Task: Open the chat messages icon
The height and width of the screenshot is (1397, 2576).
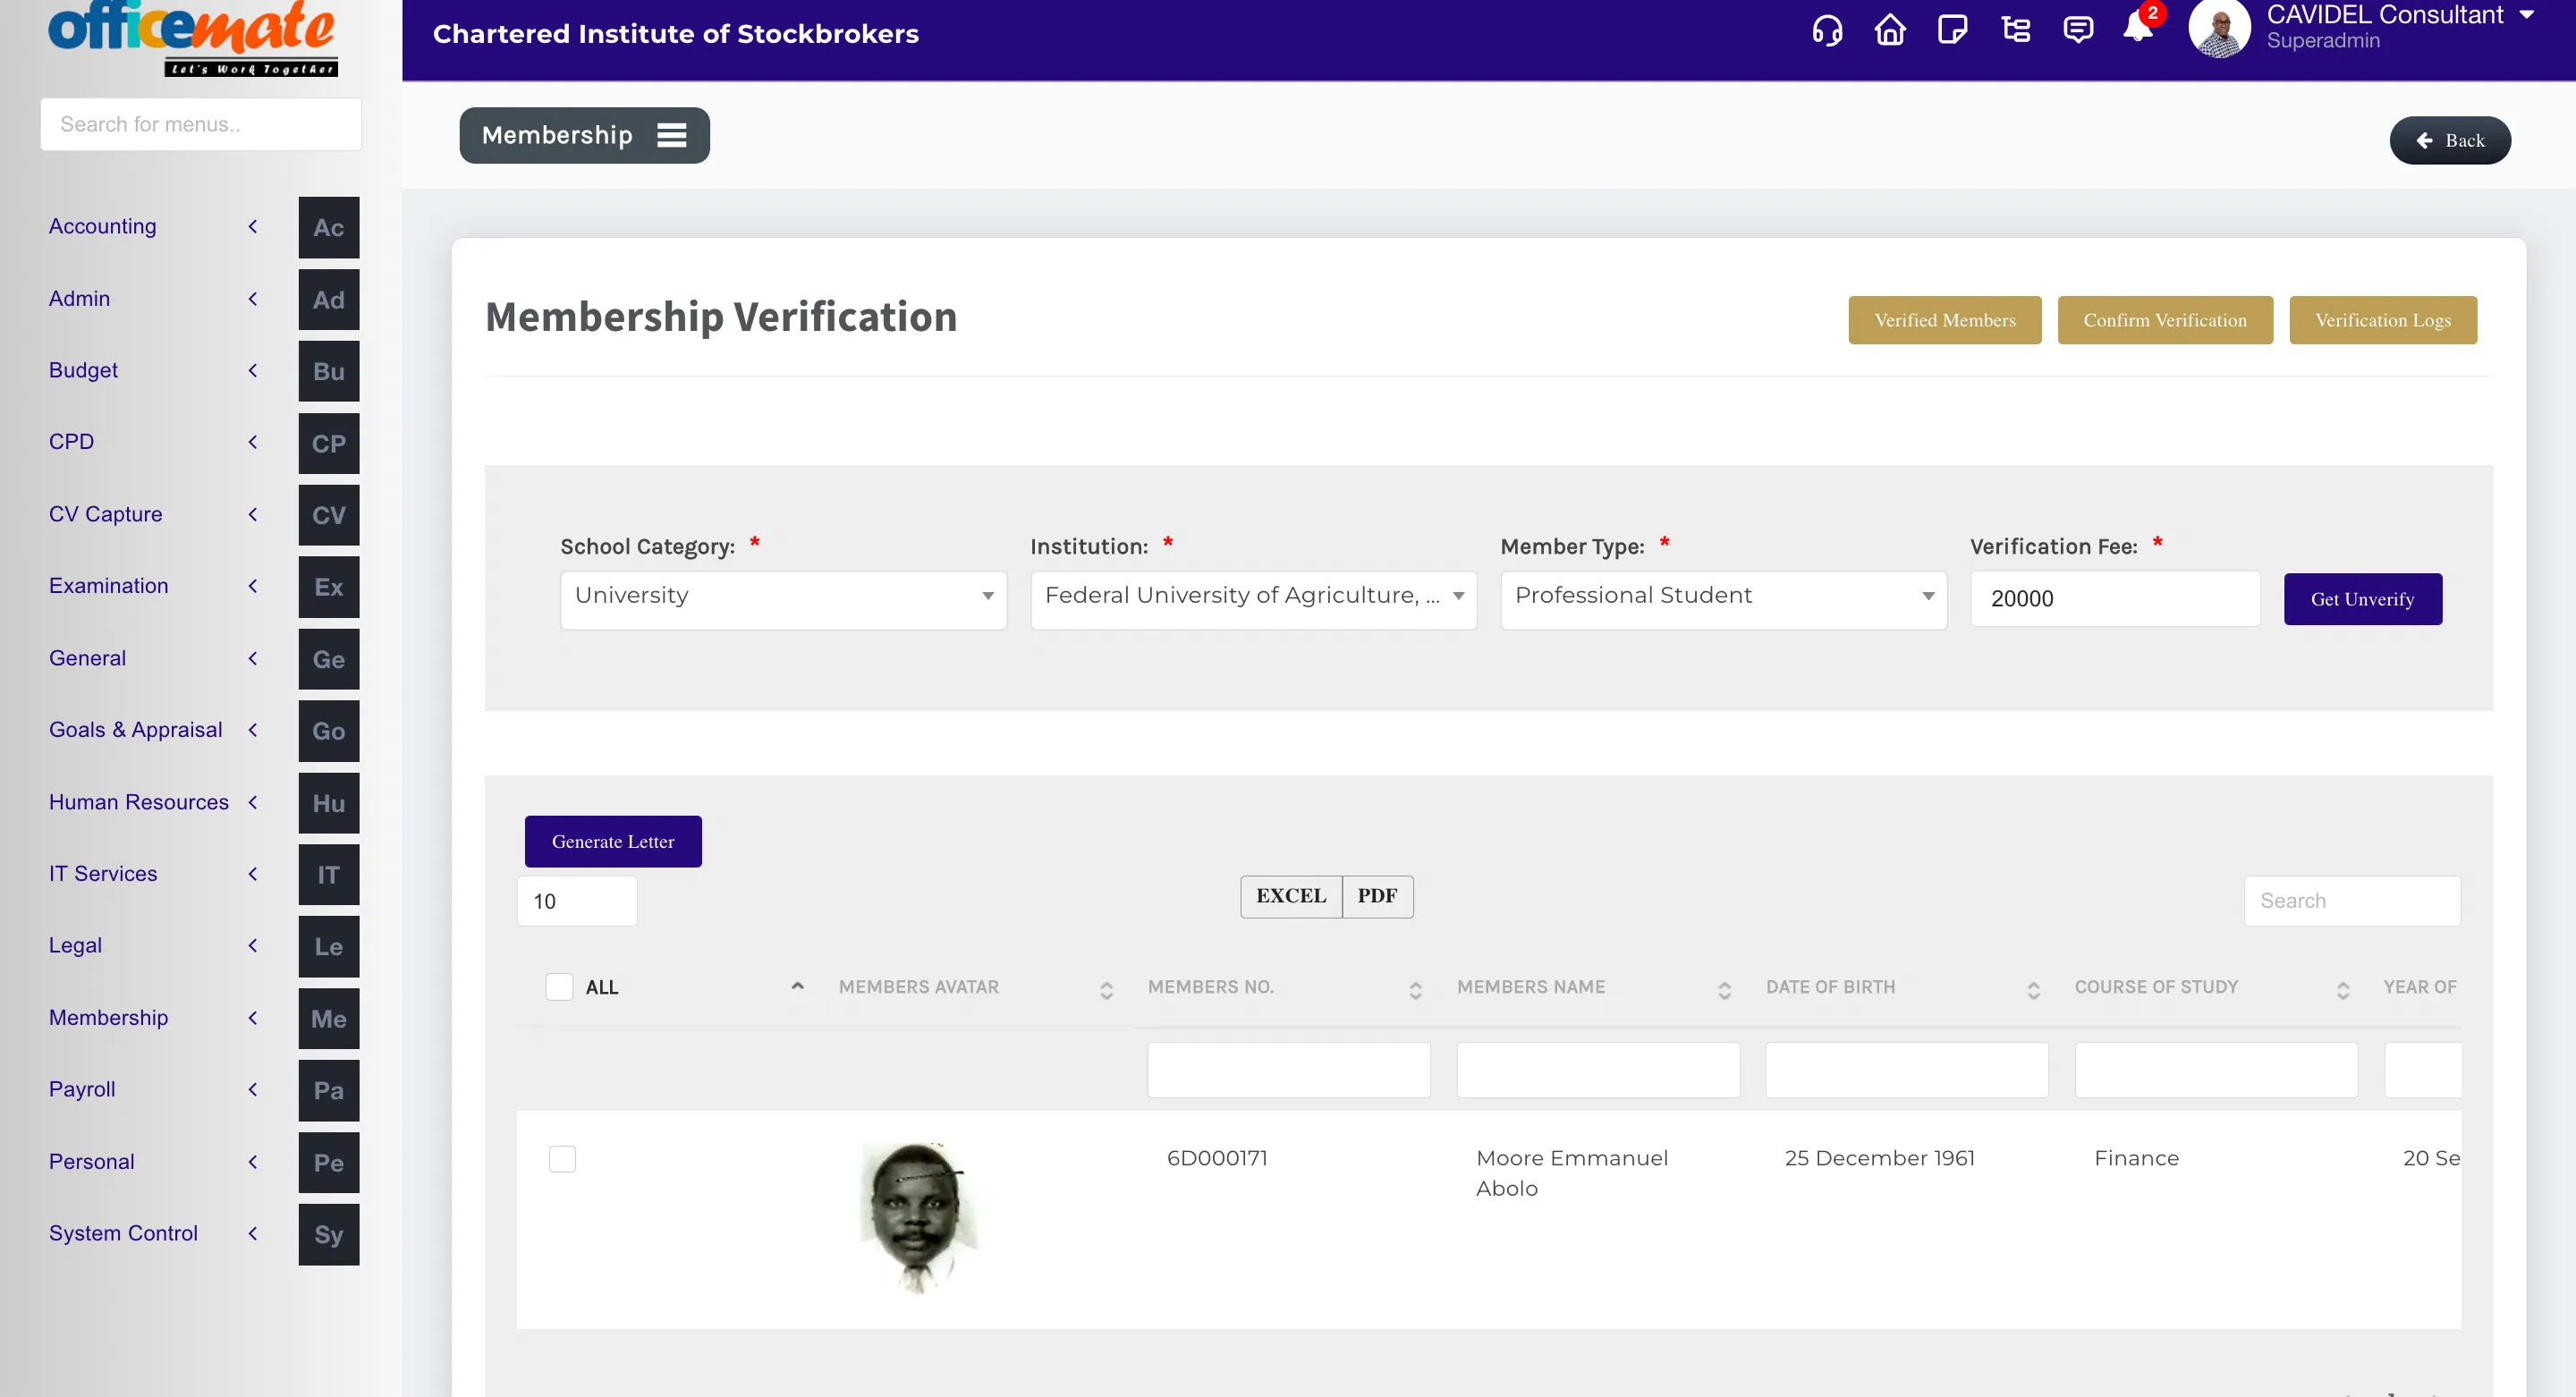Action: click(x=2078, y=30)
